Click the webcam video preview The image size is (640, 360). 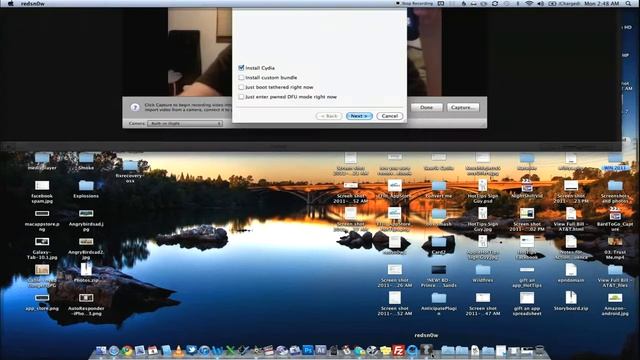(x=200, y=52)
